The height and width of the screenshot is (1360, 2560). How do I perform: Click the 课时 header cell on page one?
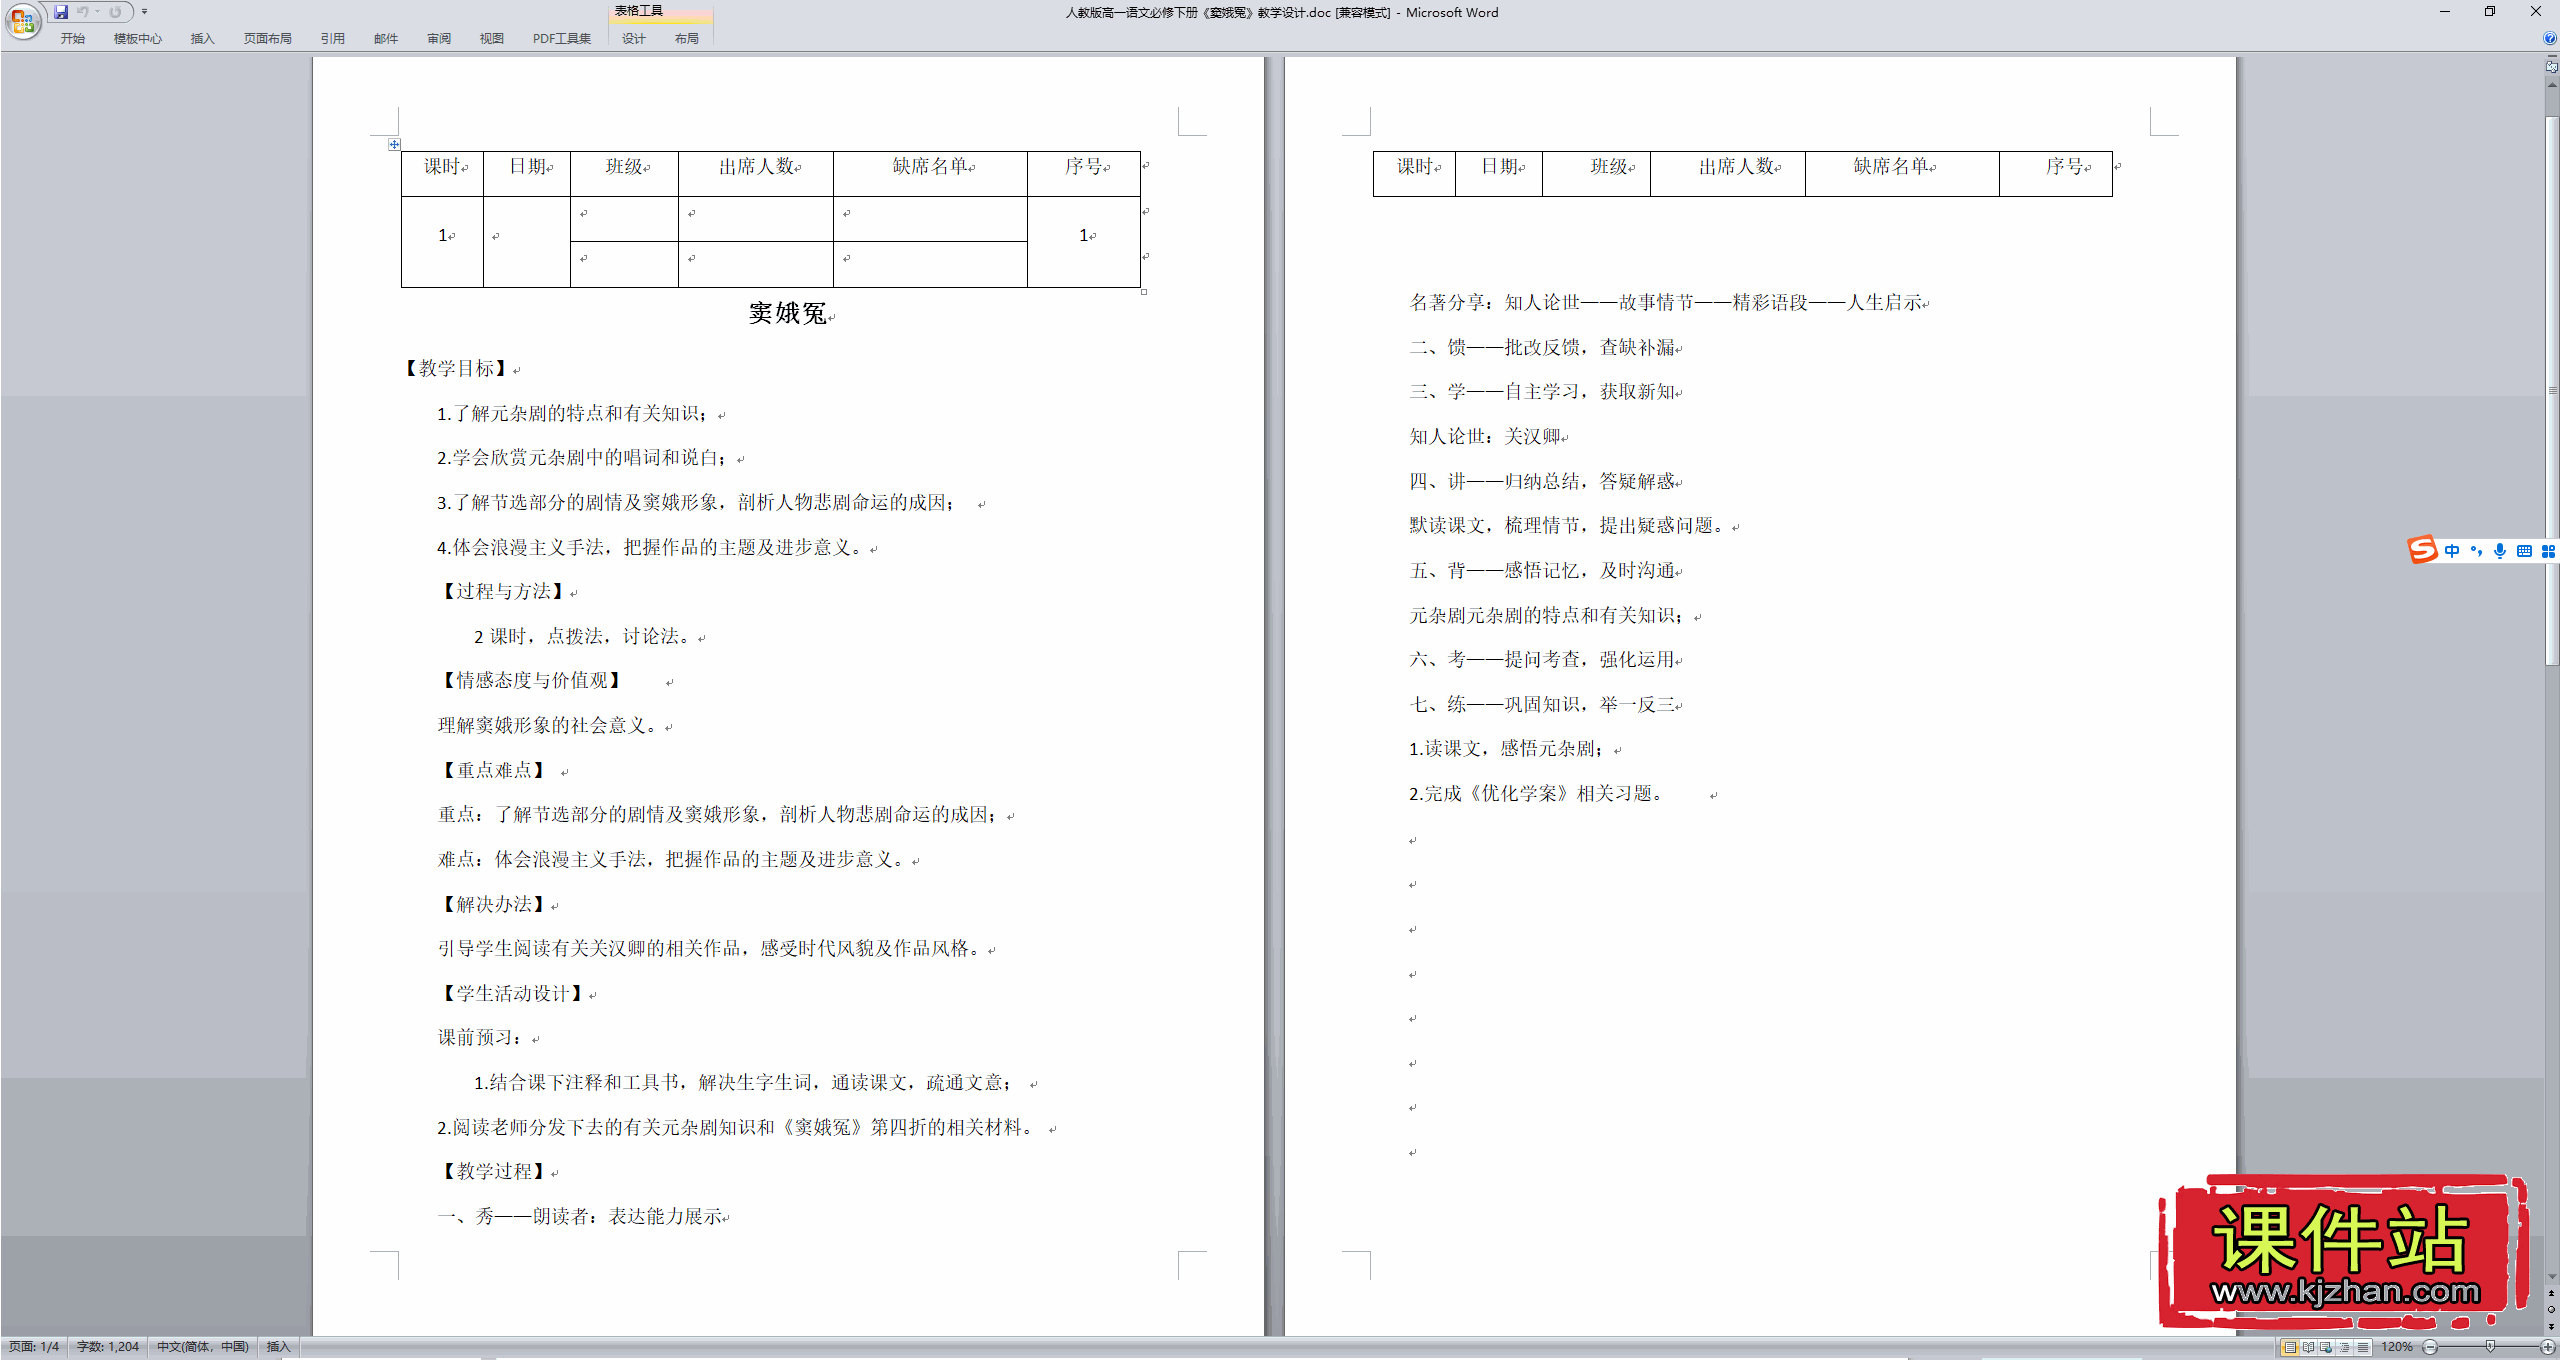click(x=442, y=174)
